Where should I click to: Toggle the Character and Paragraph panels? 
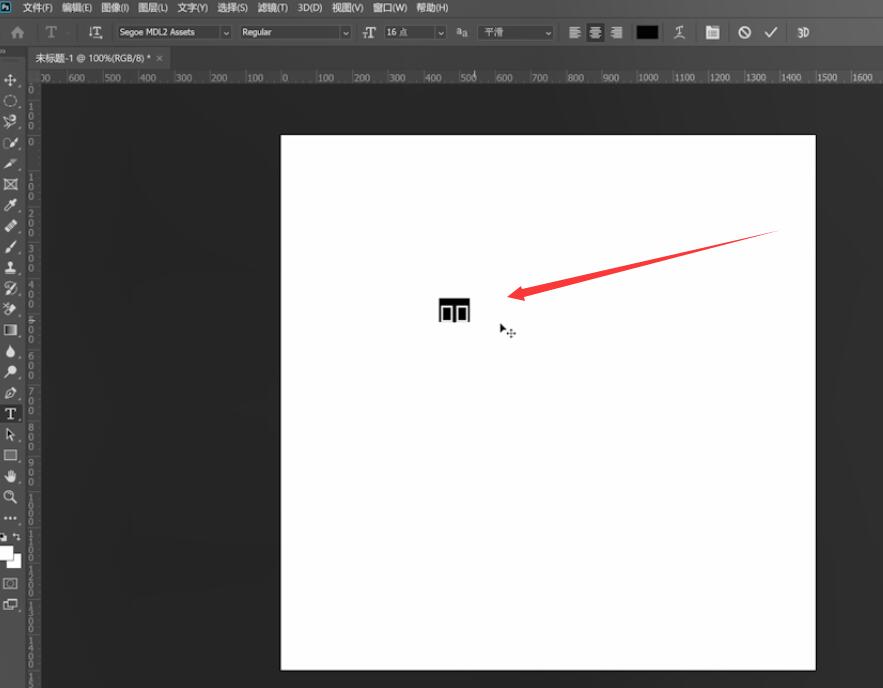click(x=712, y=33)
